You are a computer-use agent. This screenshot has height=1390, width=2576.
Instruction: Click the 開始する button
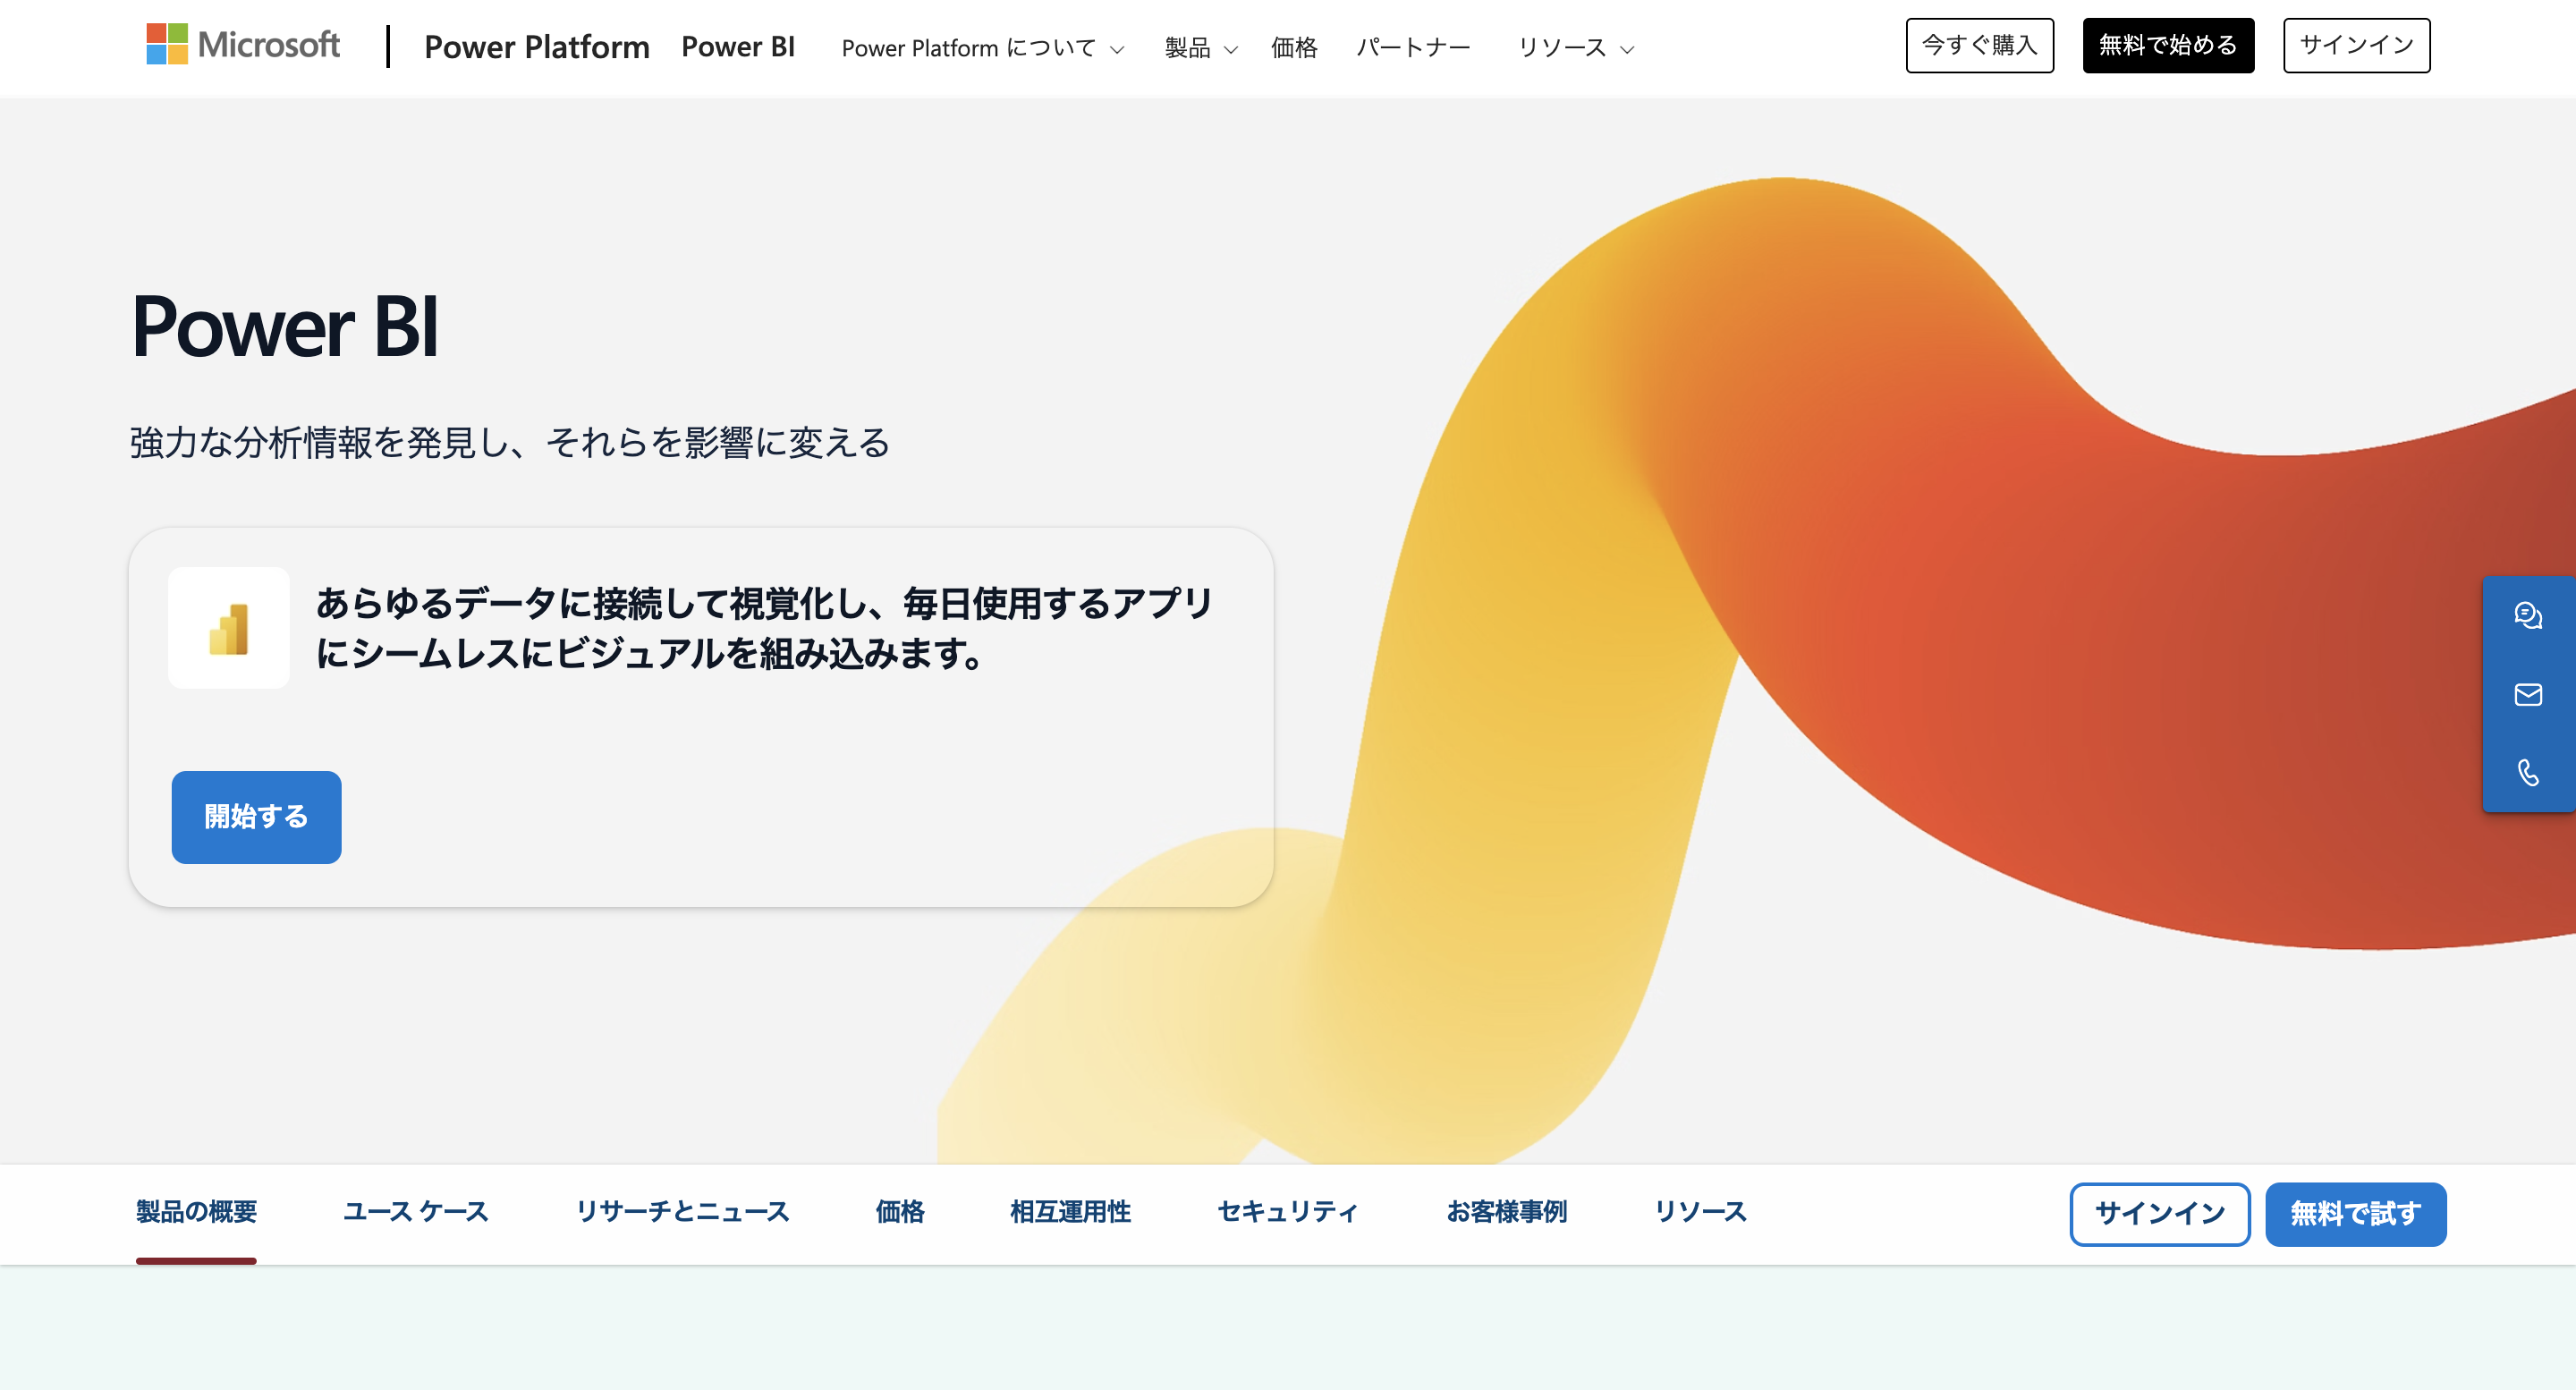tap(256, 817)
